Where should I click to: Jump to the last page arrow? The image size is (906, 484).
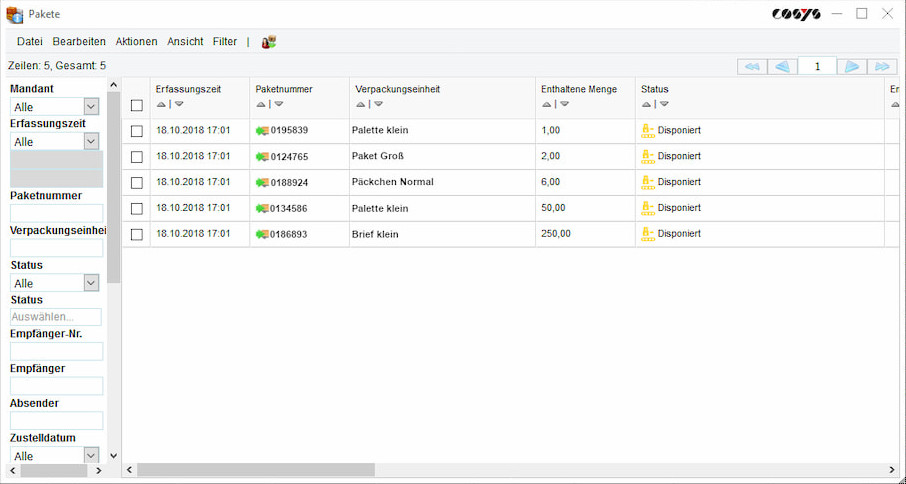(881, 67)
